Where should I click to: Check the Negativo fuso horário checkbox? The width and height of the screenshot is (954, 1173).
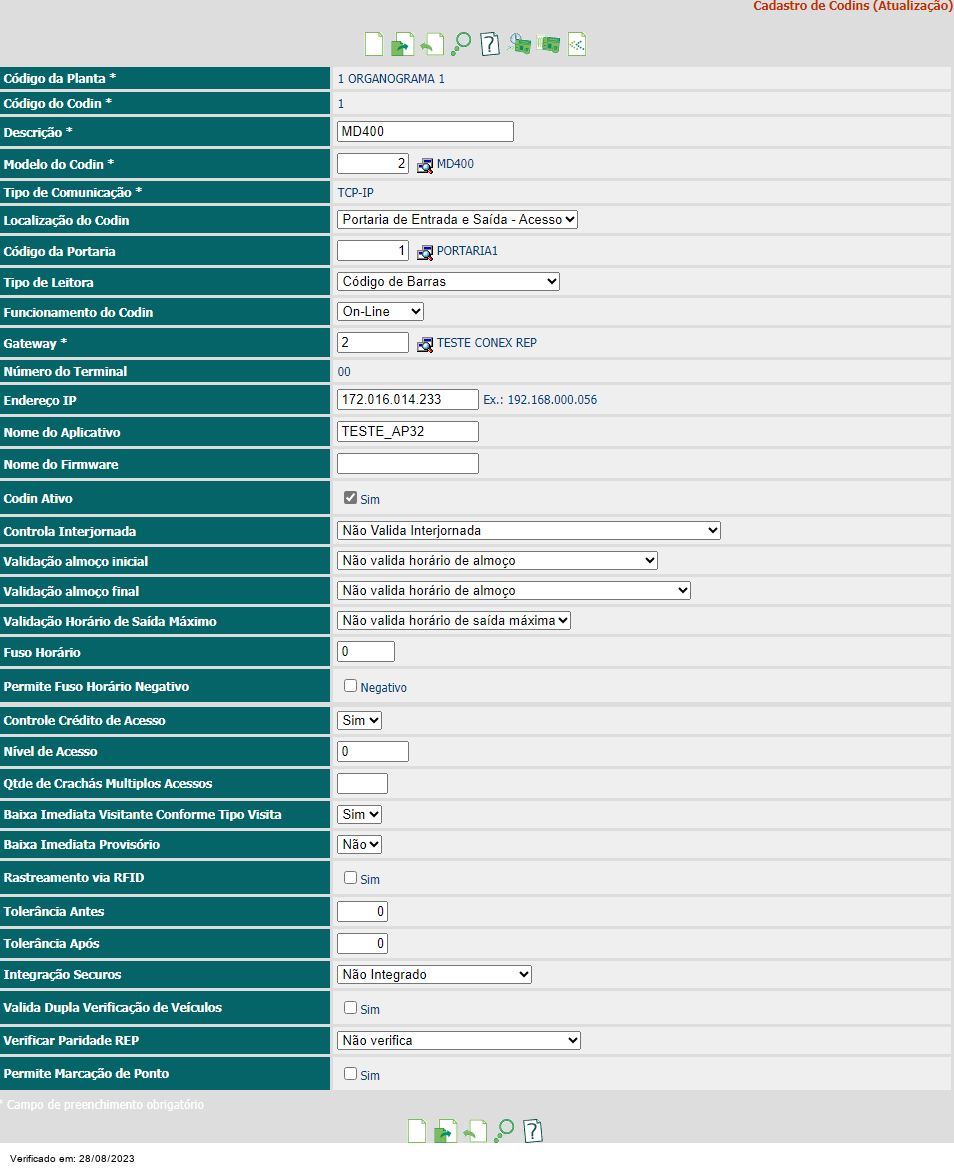(350, 686)
